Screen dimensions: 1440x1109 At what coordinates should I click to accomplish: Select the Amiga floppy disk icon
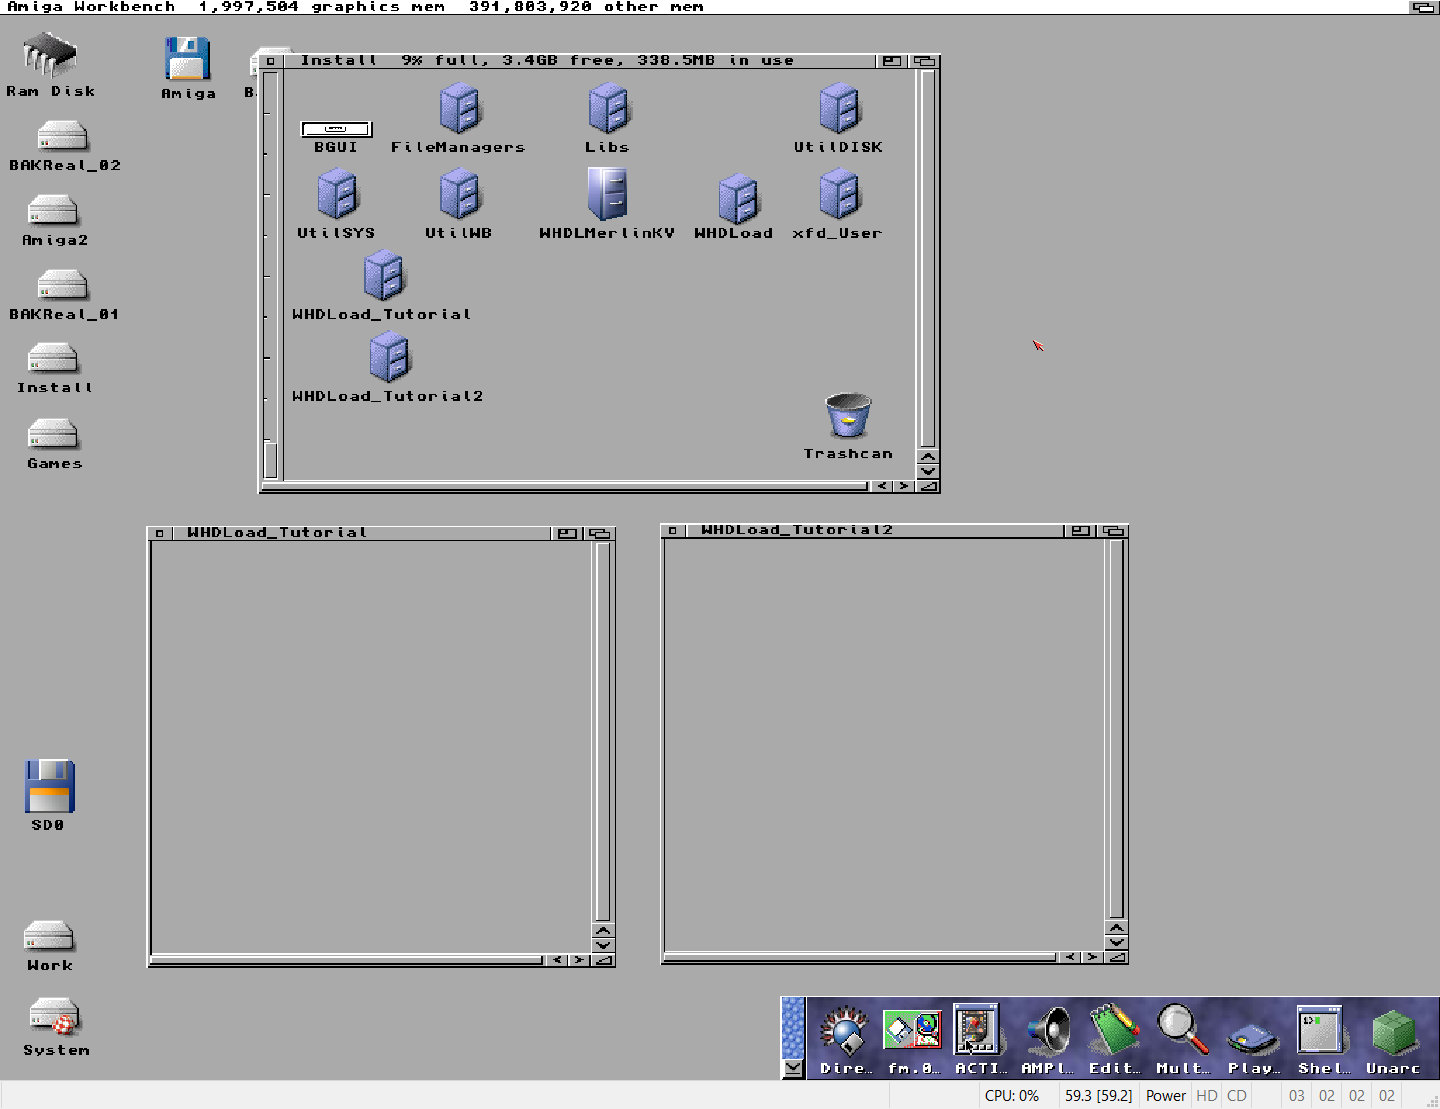187,59
